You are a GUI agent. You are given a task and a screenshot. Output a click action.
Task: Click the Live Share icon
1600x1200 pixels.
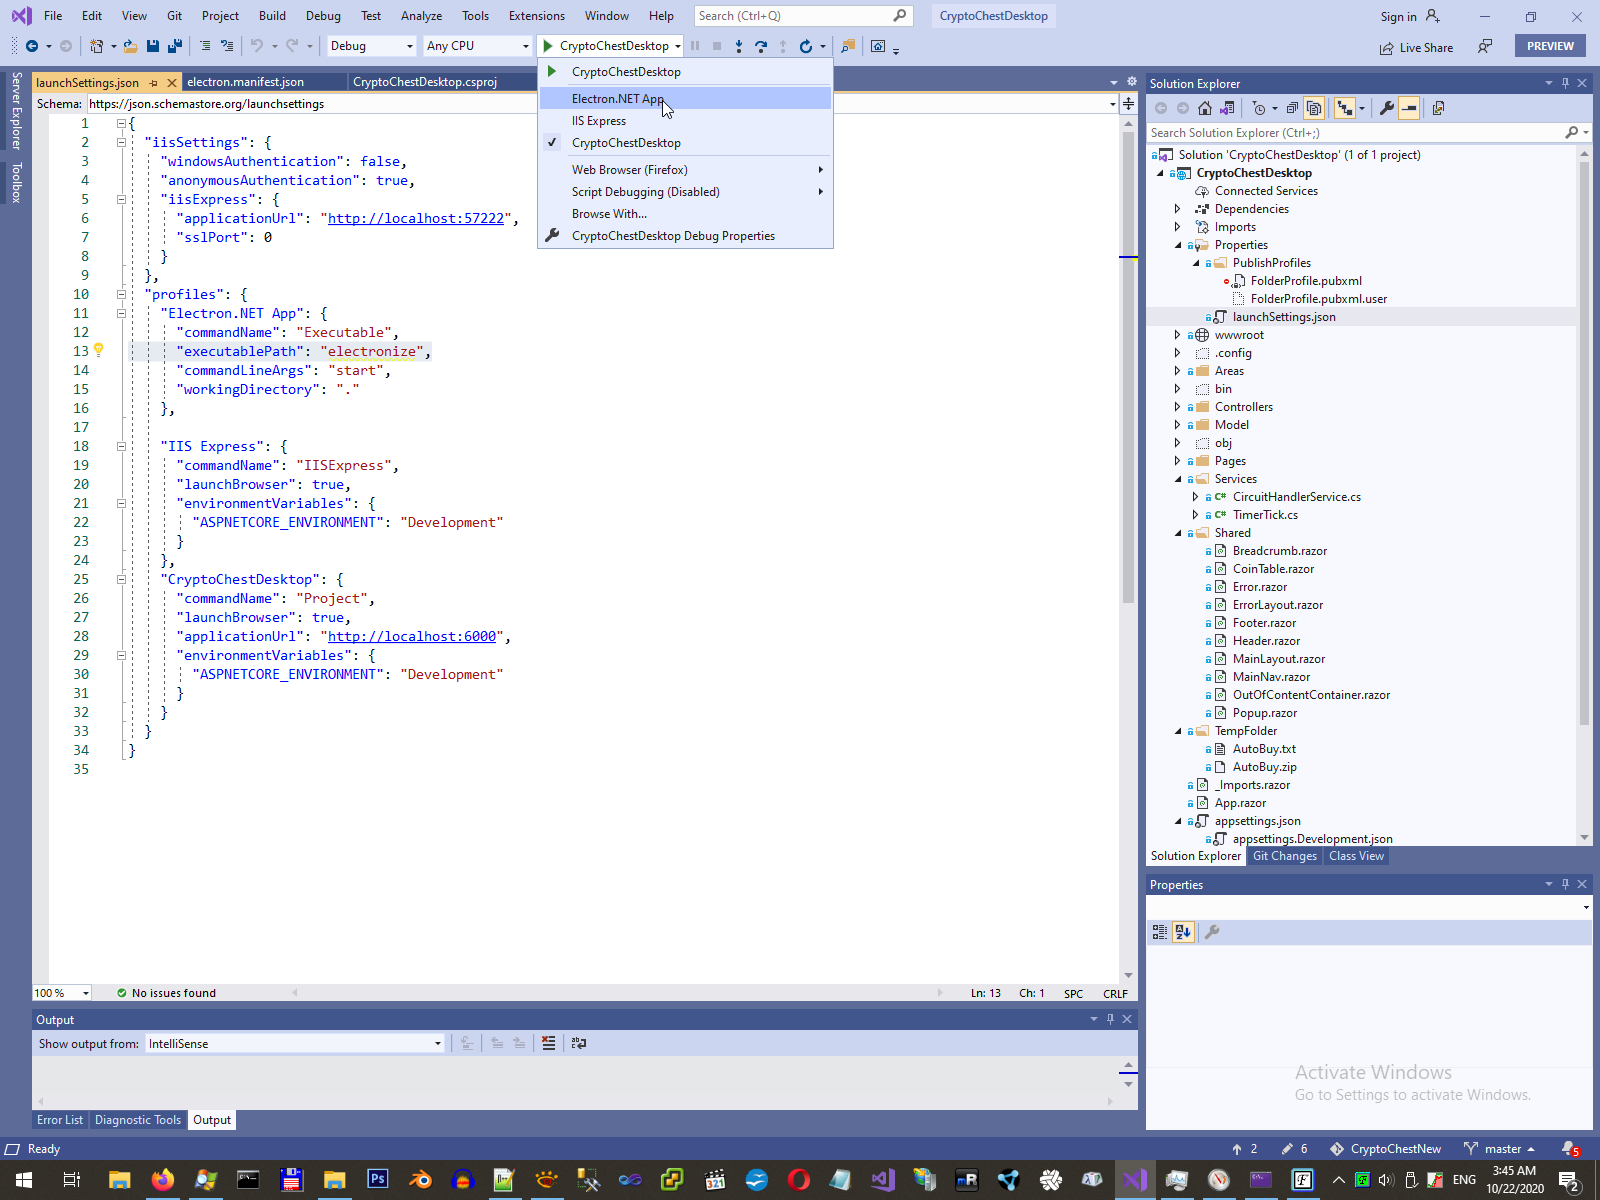(x=1386, y=48)
